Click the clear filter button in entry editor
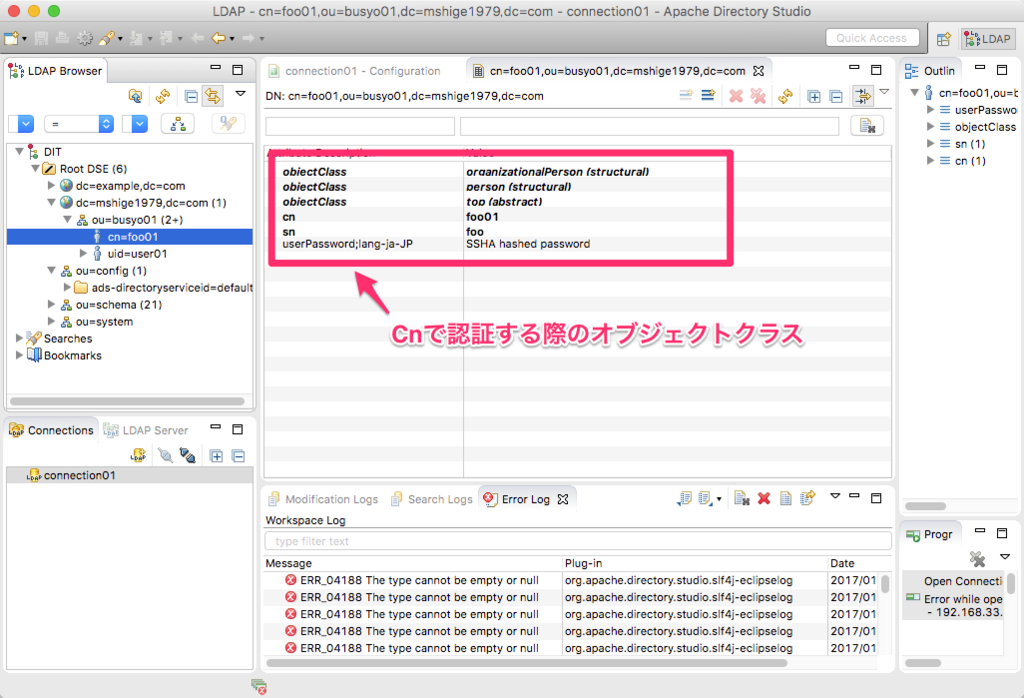This screenshot has height=698, width=1024. pos(867,125)
